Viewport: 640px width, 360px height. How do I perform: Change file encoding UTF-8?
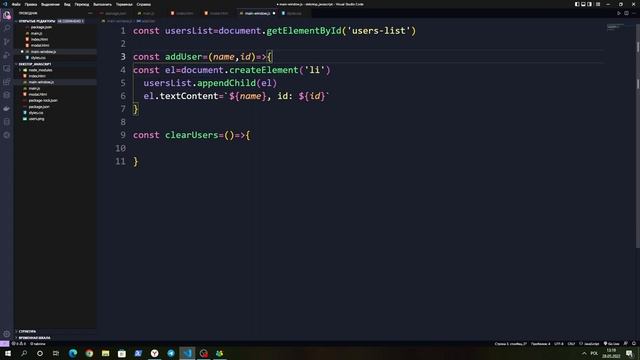coord(559,344)
